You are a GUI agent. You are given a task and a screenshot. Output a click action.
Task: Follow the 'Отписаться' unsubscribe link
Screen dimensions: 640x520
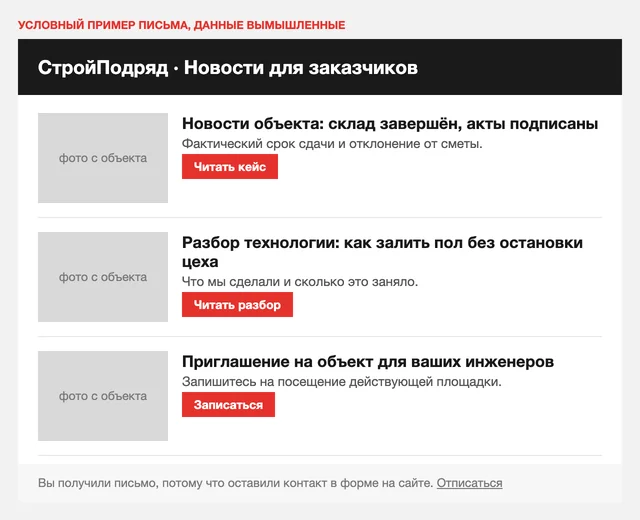[469, 483]
